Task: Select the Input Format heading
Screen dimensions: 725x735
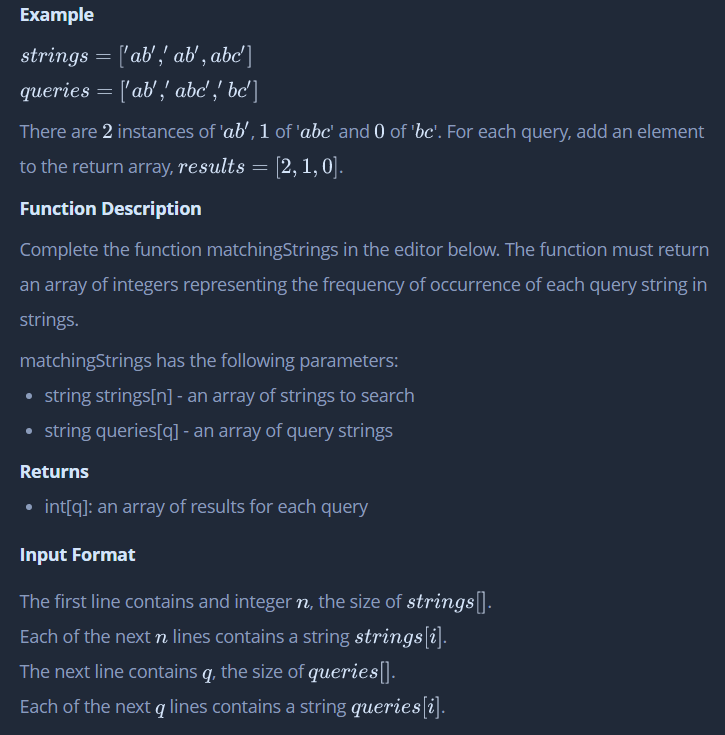Action: pyautogui.click(x=77, y=555)
